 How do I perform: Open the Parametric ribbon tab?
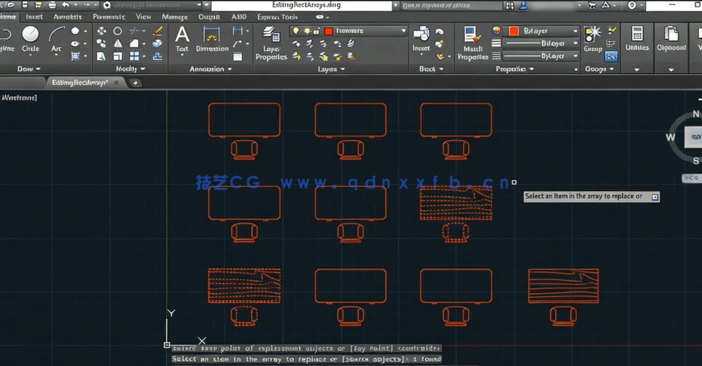[109, 17]
